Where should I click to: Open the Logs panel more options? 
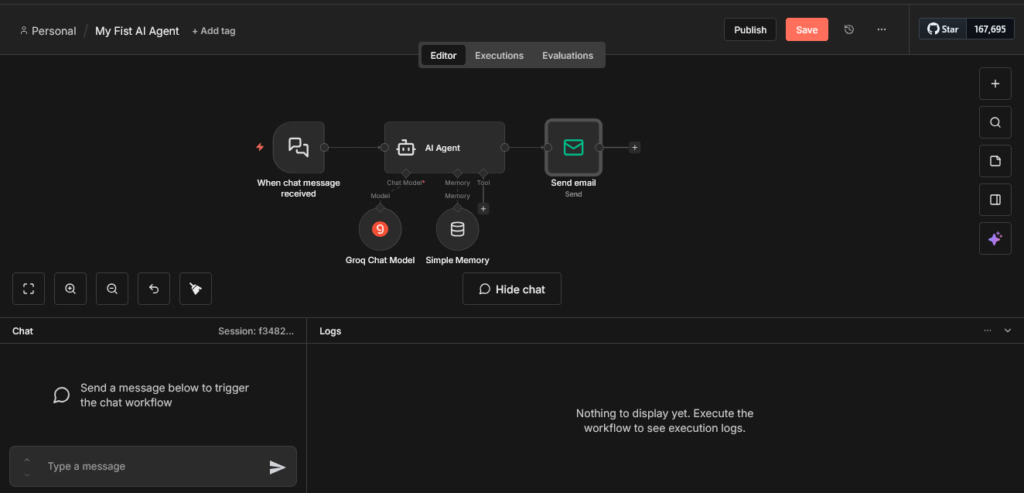[988, 330]
